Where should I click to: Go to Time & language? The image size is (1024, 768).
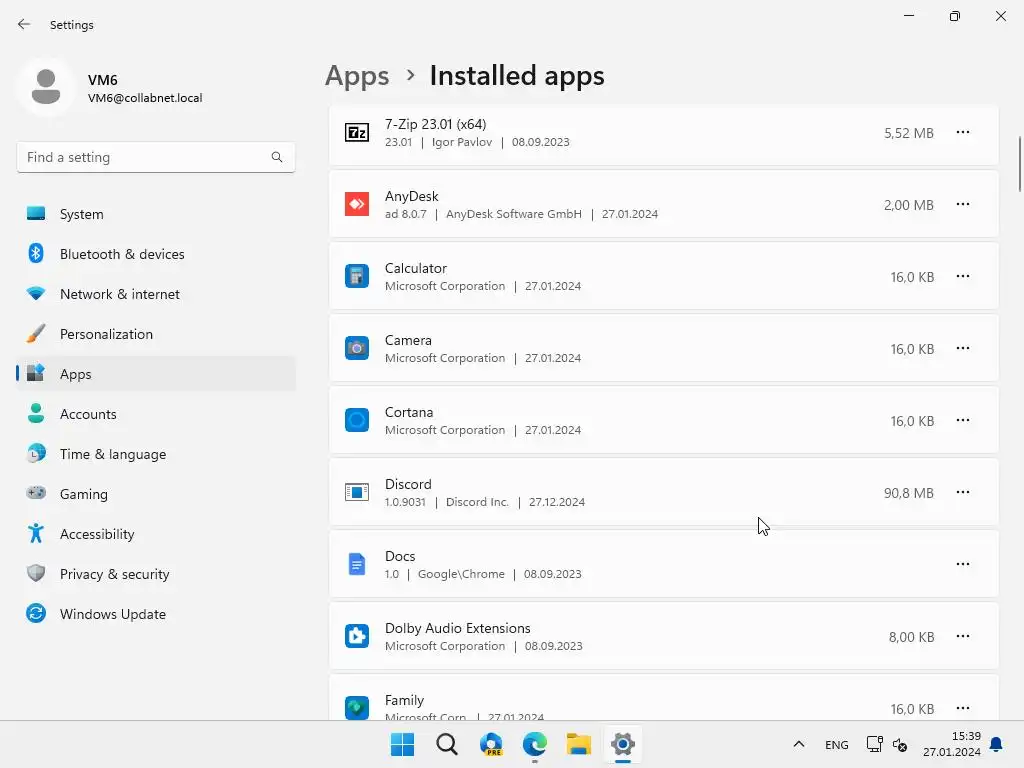tap(155, 454)
